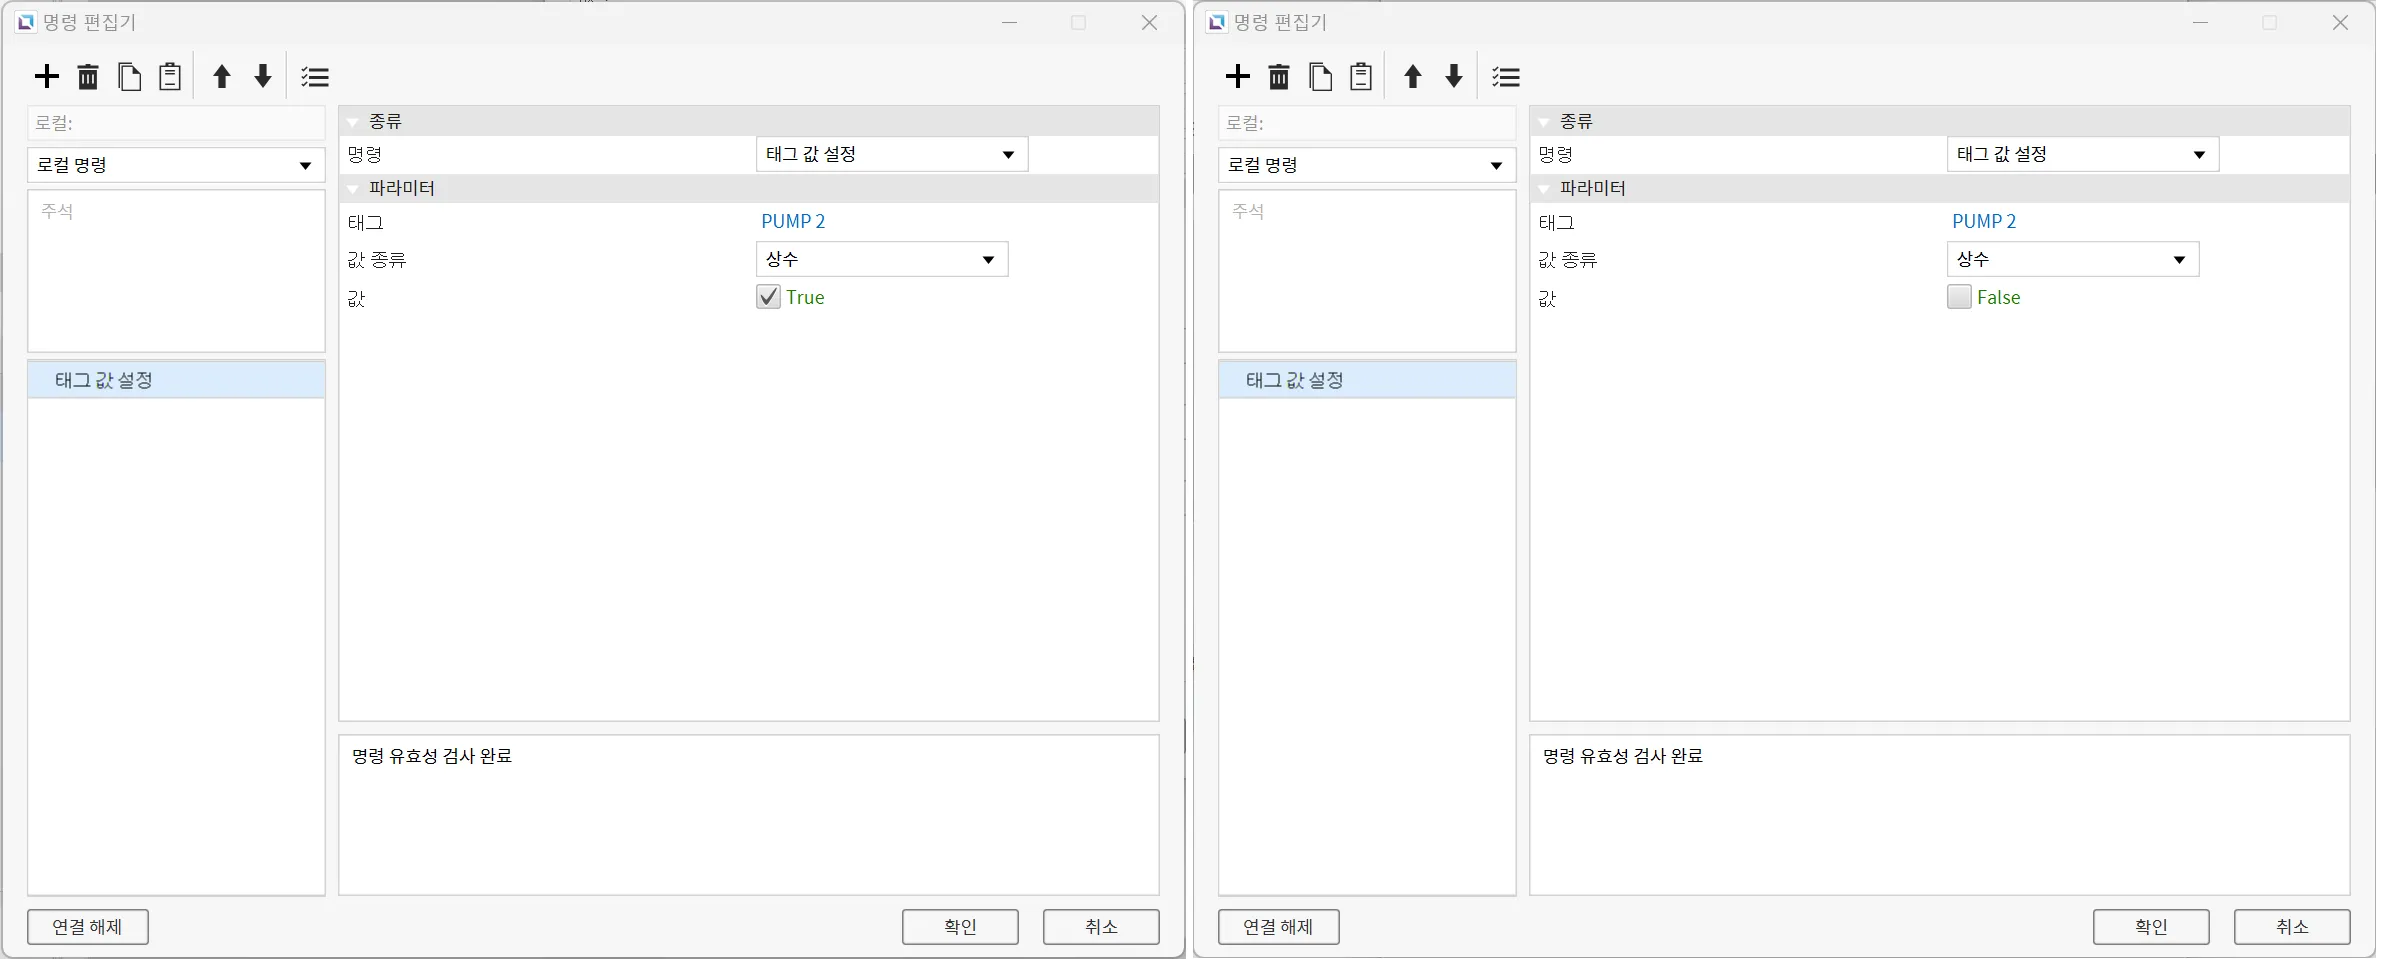Move command down in right window
Viewport: 2387px width, 959px height.
1454,77
